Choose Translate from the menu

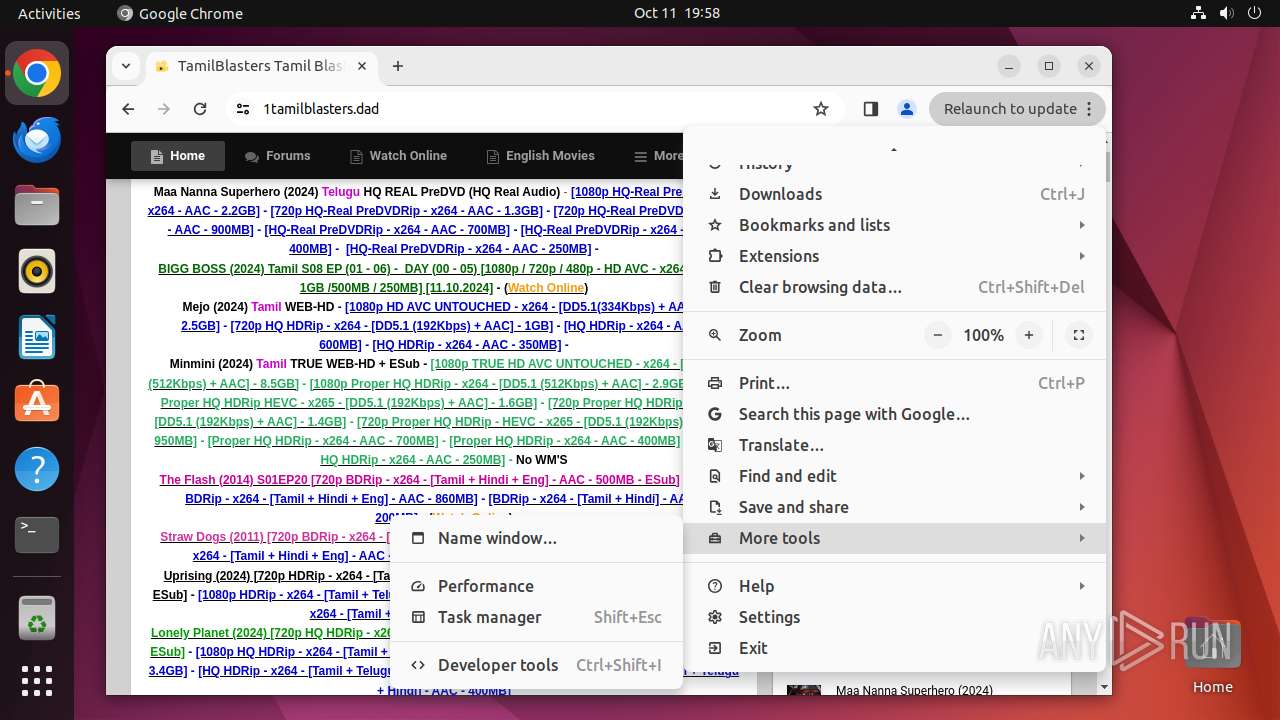tap(895, 445)
